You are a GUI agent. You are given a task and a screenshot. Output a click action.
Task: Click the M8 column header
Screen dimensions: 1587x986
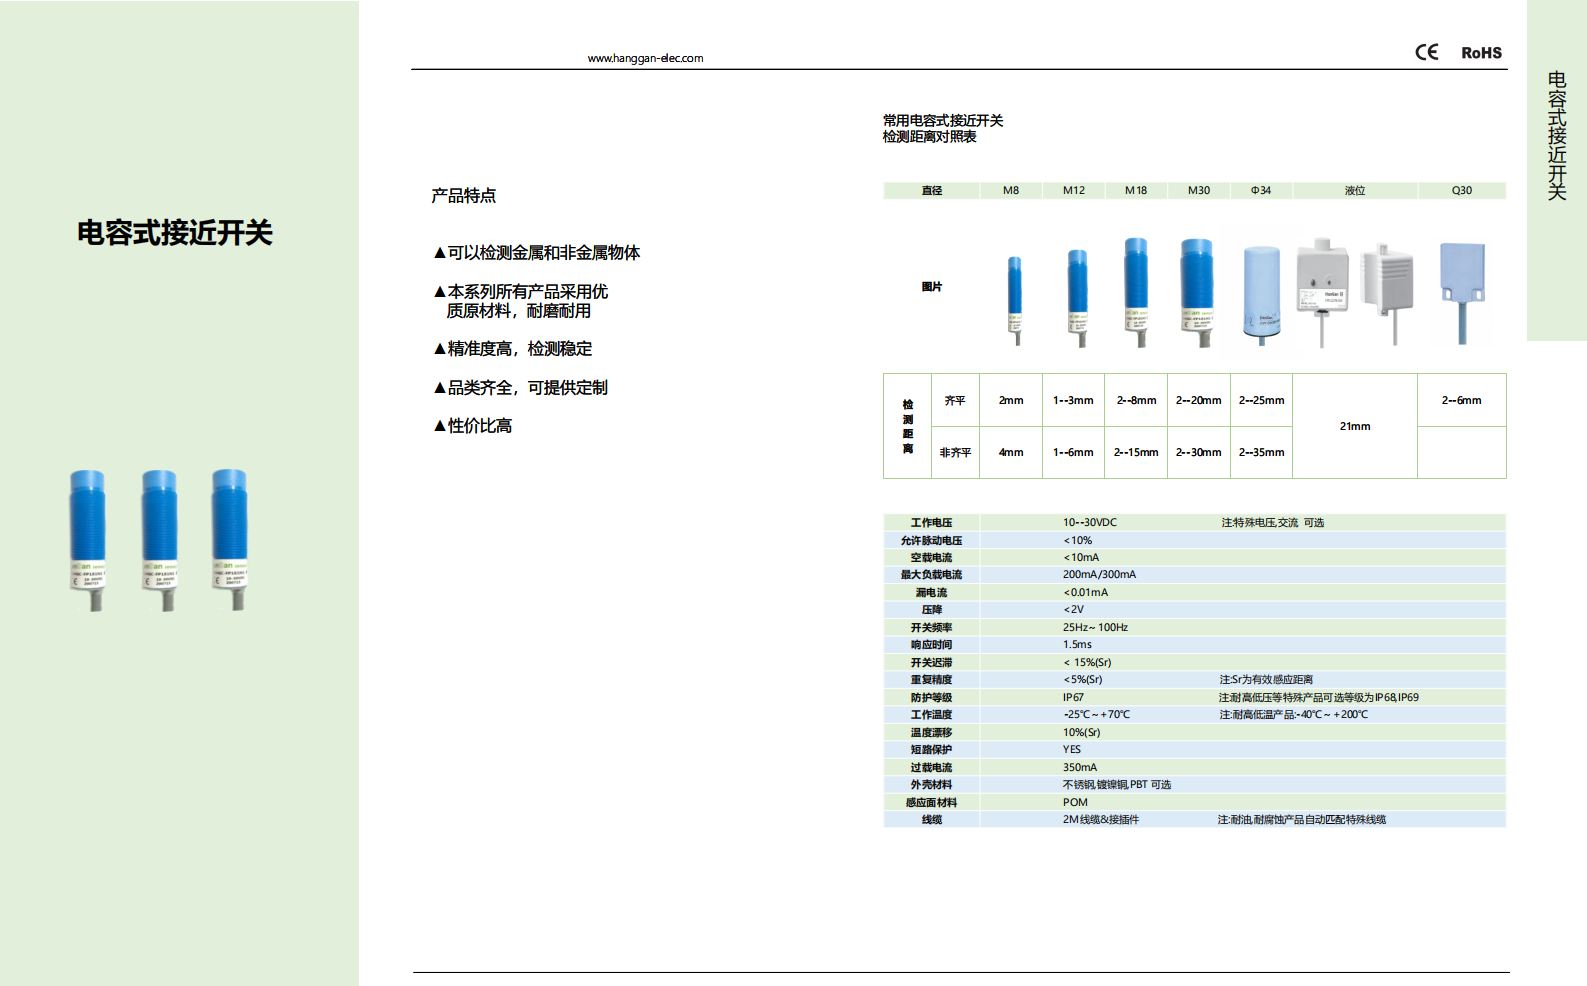coord(1011,190)
